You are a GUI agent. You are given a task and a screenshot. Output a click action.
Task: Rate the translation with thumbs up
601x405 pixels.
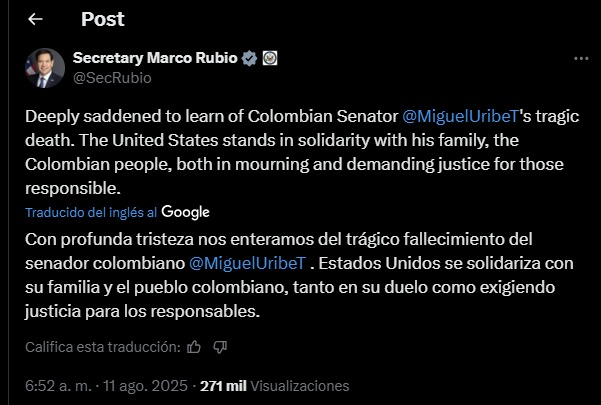195,347
